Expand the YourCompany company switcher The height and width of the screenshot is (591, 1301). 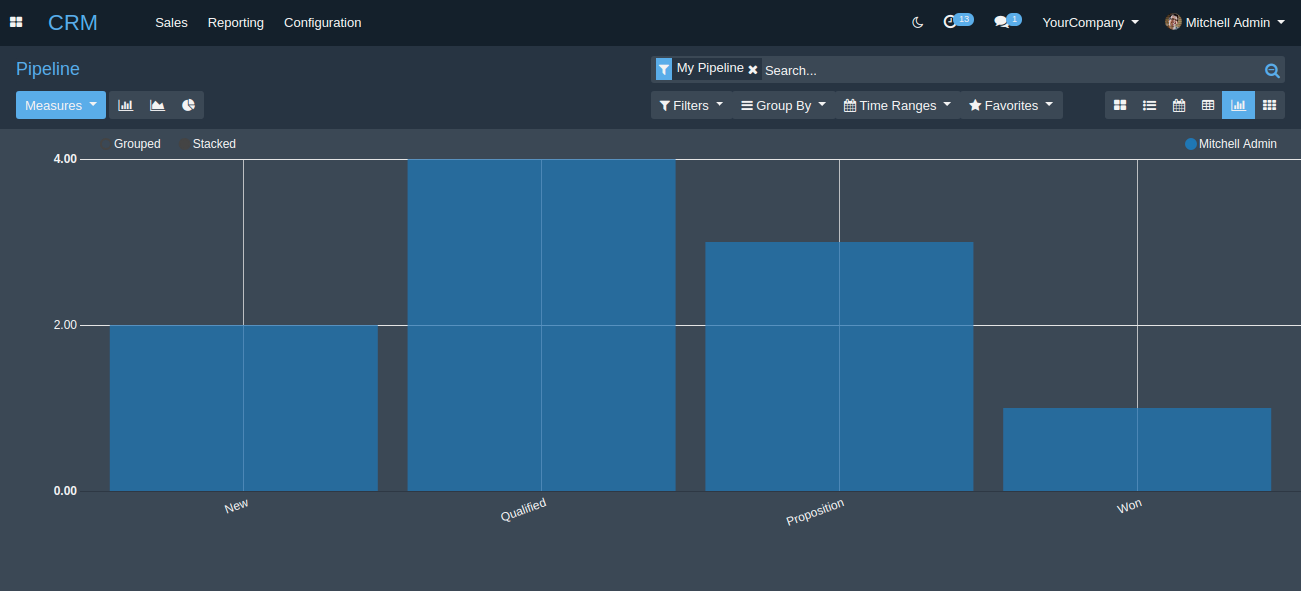pyautogui.click(x=1090, y=22)
